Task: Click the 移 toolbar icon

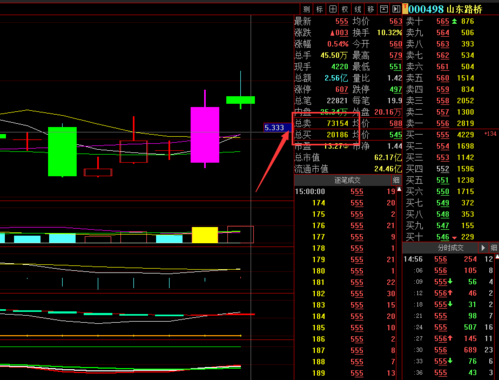Action: (371, 9)
